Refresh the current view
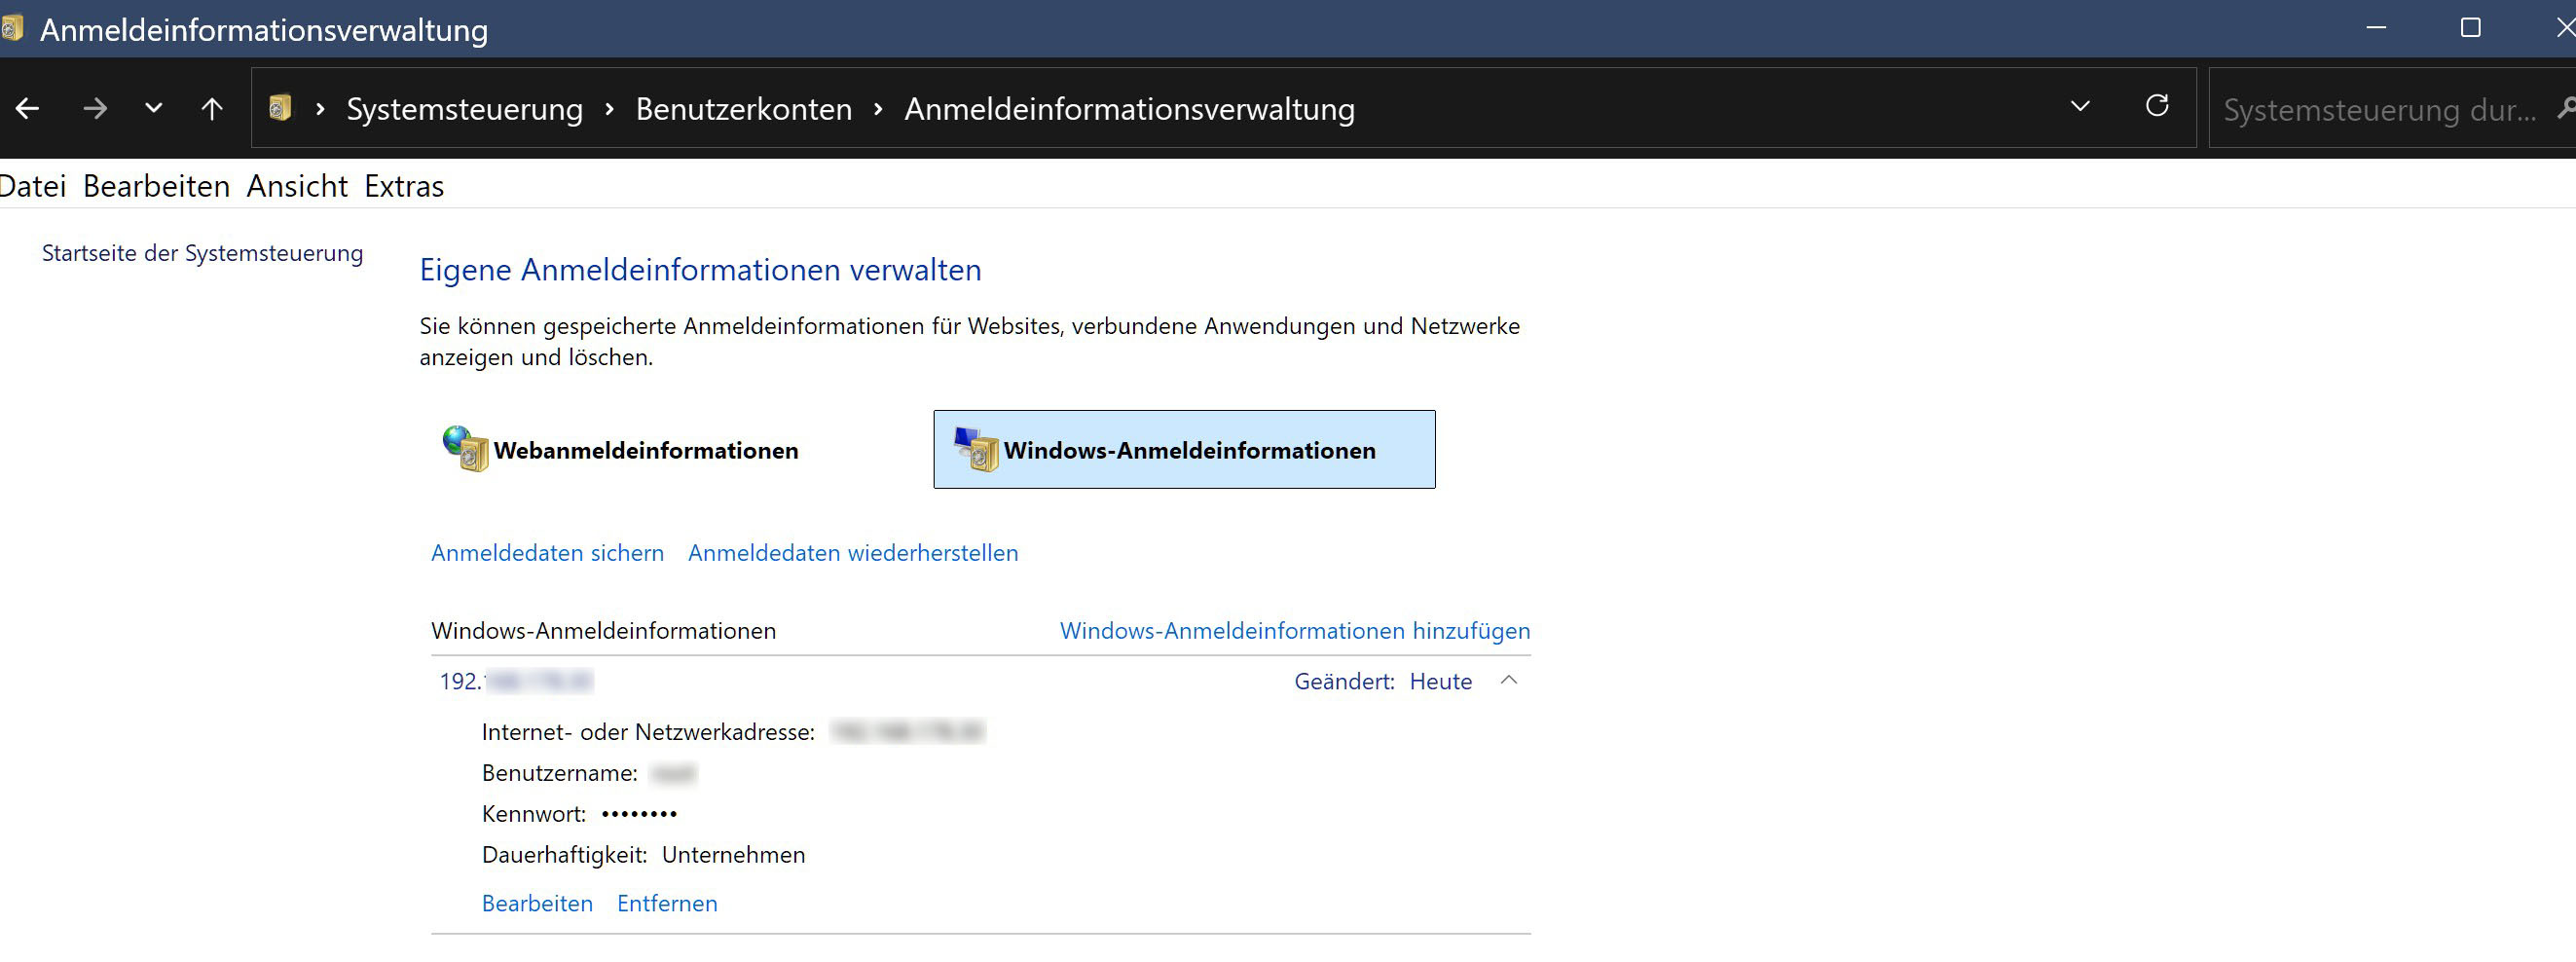2576x962 pixels. click(x=2158, y=105)
